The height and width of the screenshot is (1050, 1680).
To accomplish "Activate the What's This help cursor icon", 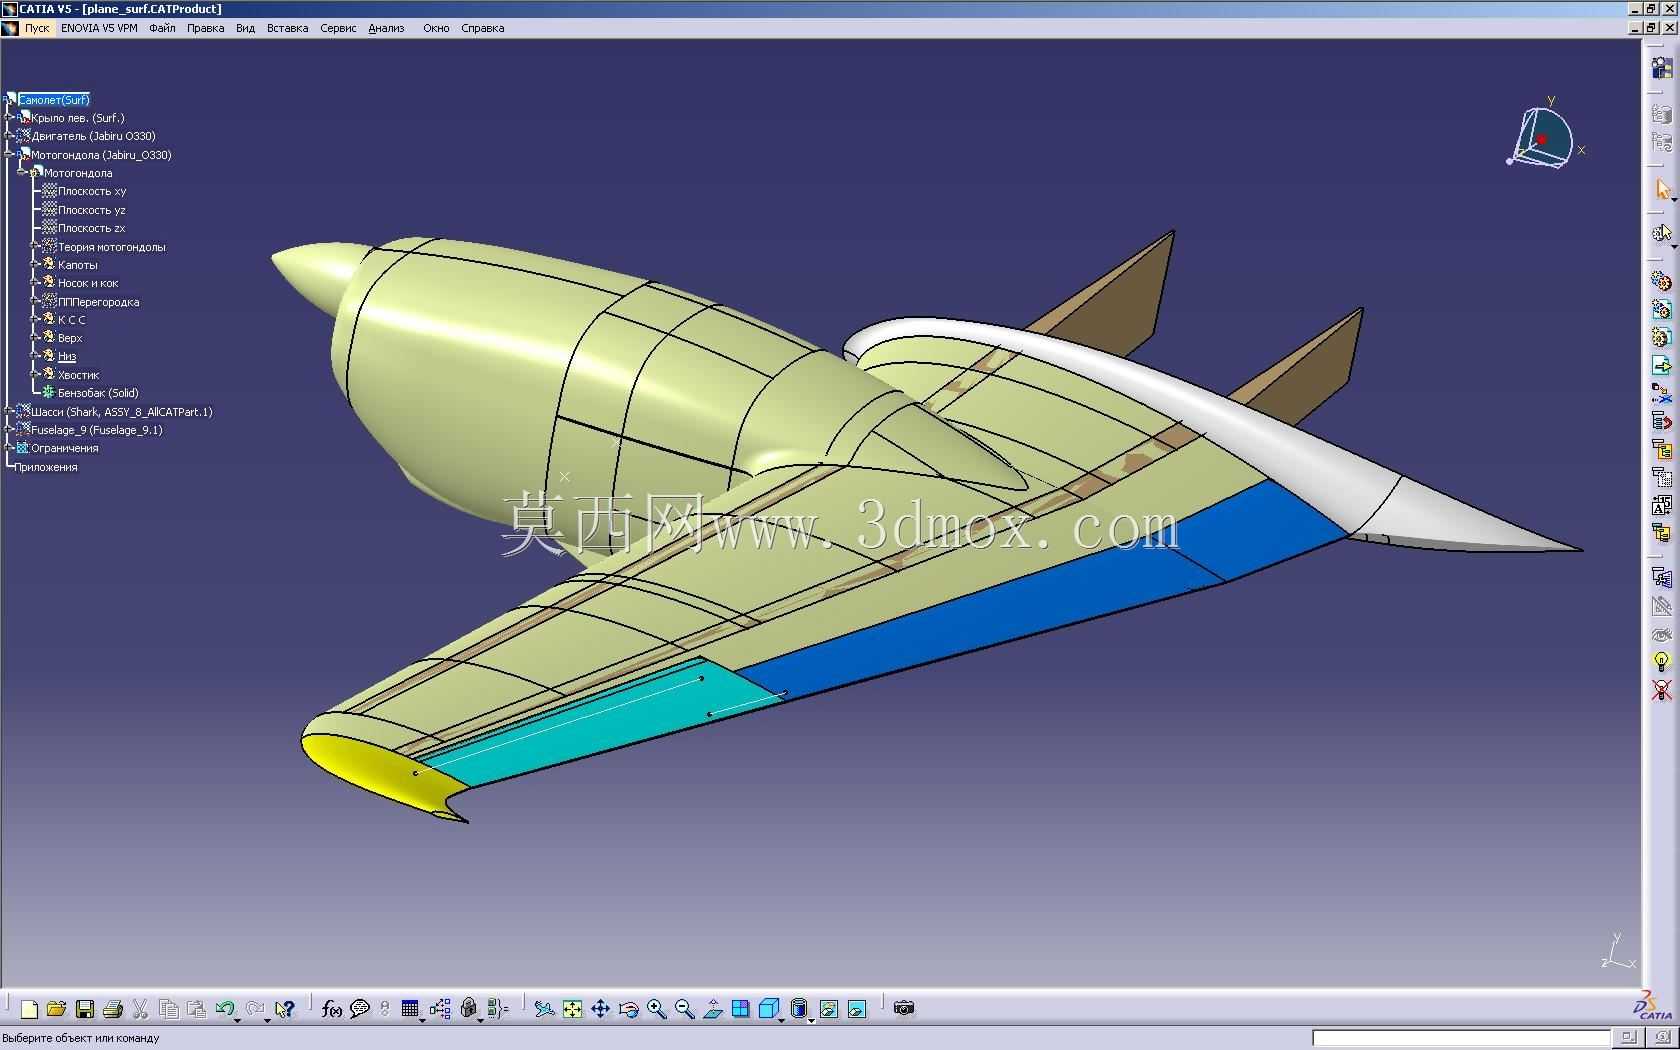I will 285,1009.
